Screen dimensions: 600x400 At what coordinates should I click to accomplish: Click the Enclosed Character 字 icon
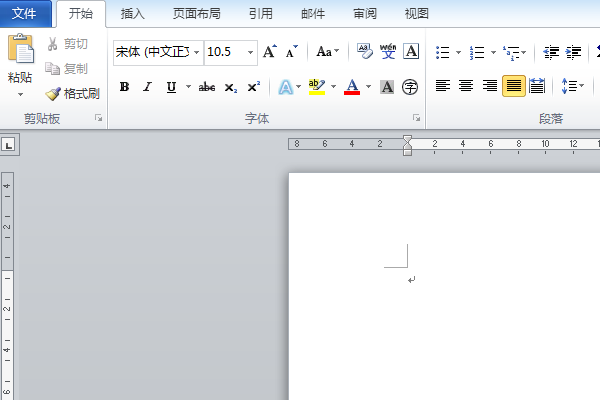point(410,87)
